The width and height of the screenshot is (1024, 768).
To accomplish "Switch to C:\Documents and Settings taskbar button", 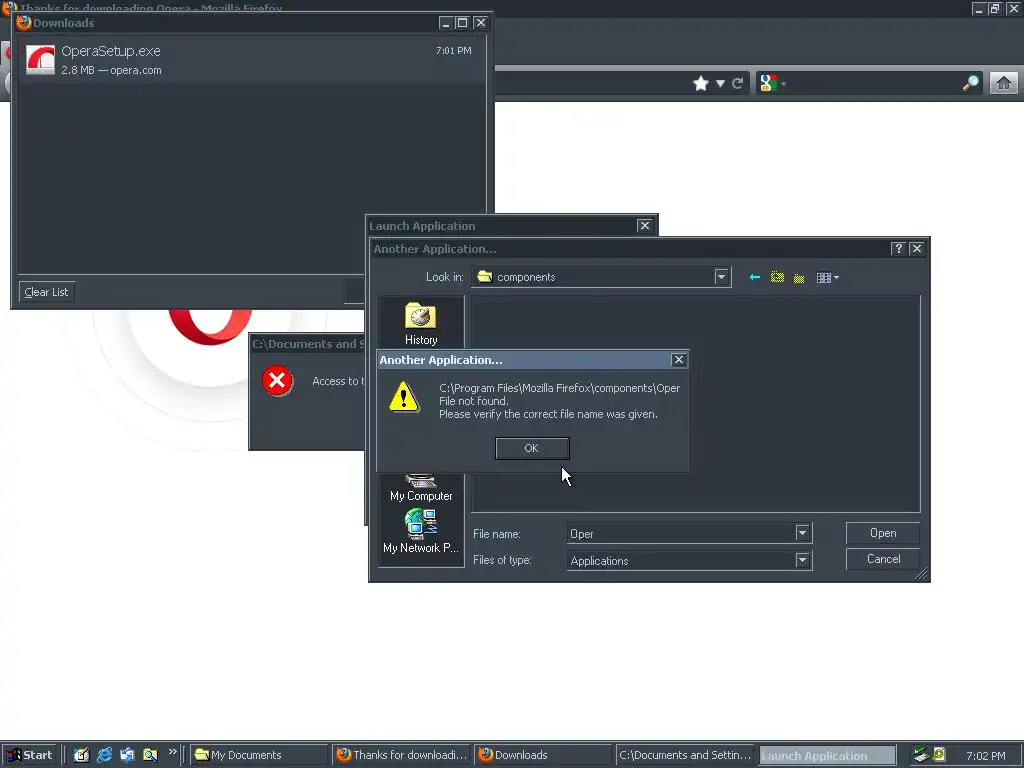I will pyautogui.click(x=684, y=755).
